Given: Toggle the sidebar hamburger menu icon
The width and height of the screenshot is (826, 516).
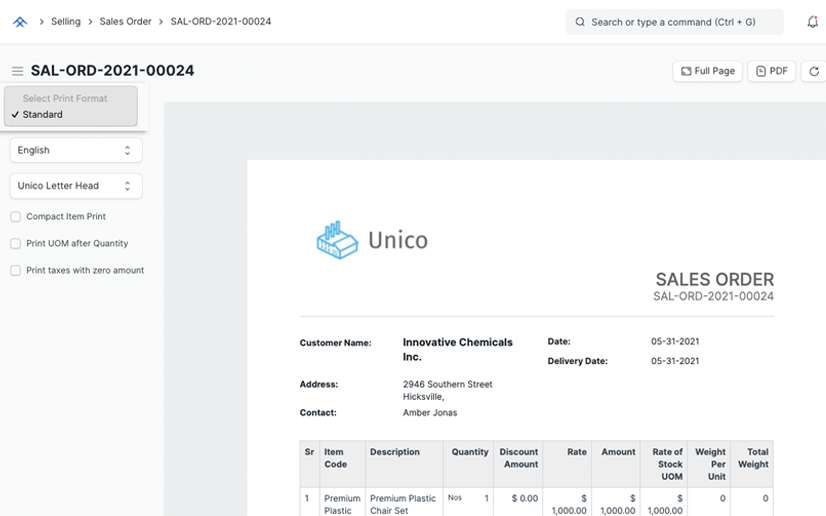Looking at the screenshot, I should (x=17, y=71).
